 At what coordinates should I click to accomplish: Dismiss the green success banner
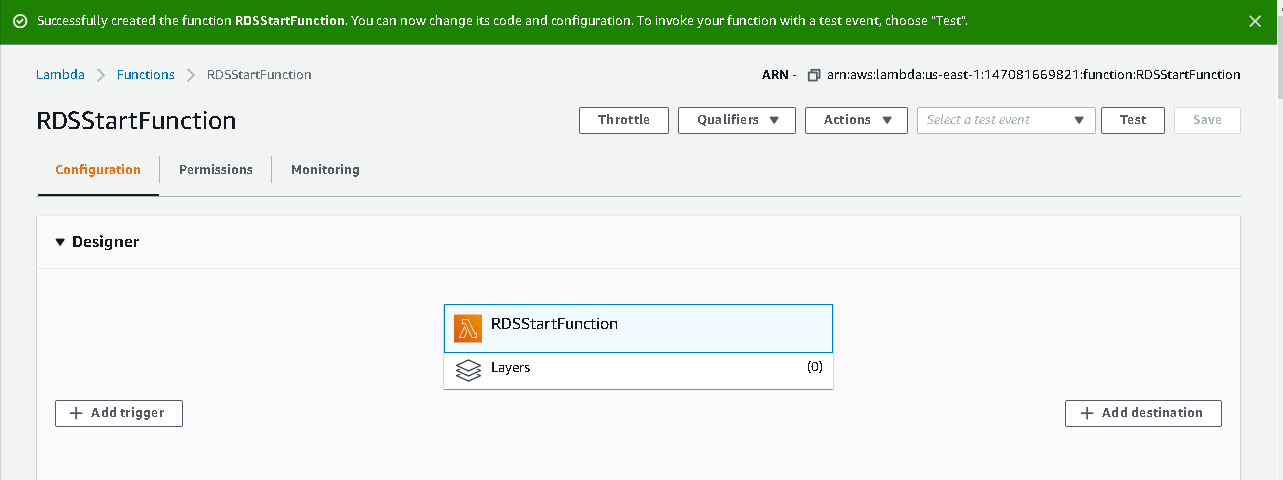coord(1255,21)
